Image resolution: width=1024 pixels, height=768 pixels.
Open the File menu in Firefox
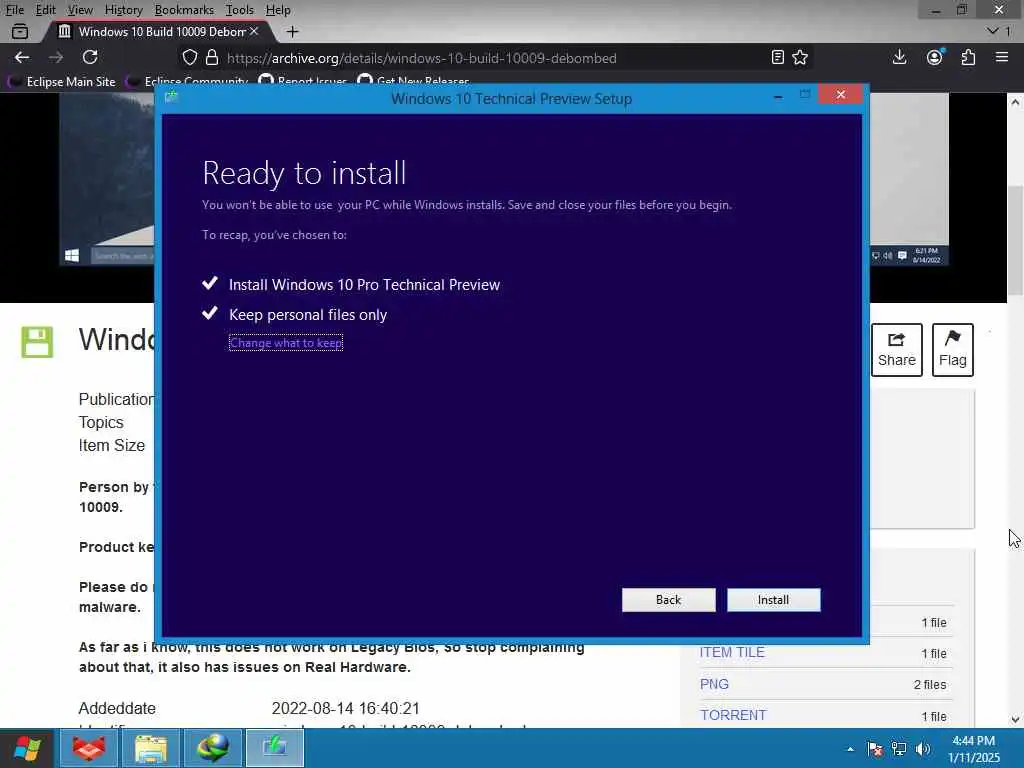tap(14, 10)
